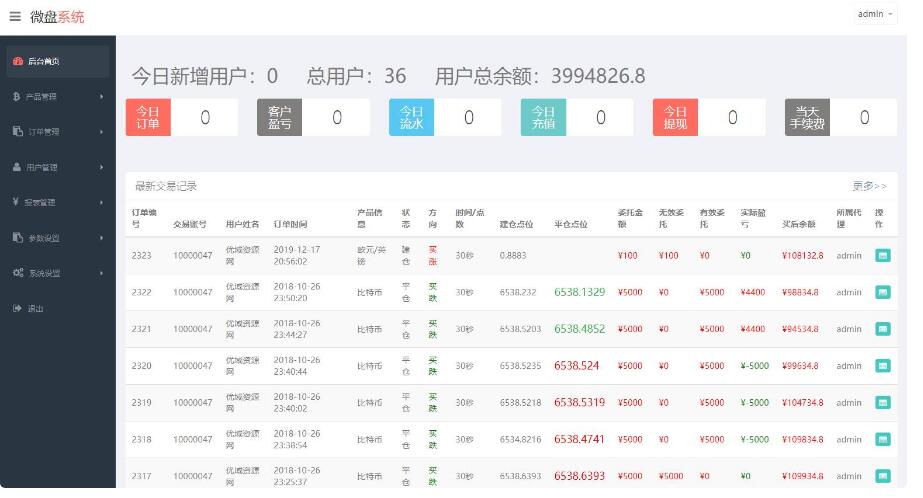Log out using the 退出 icon

[x=17, y=308]
